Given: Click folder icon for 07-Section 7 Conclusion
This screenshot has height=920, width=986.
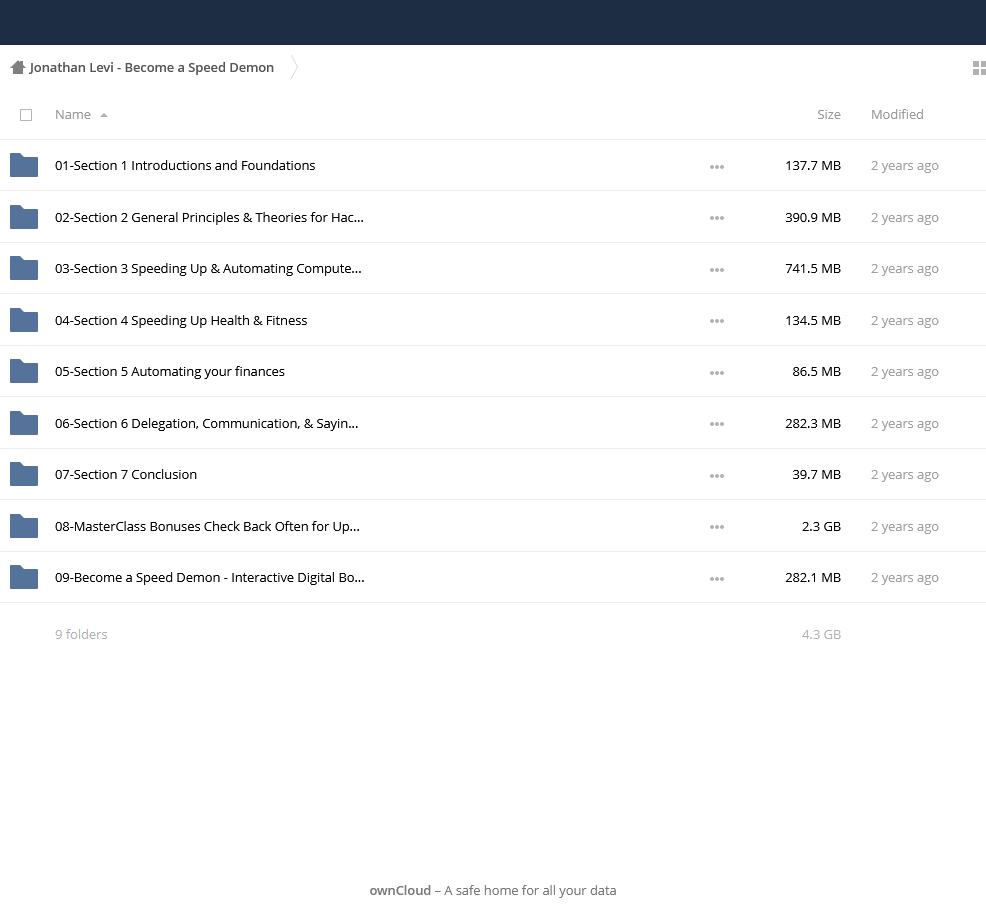Looking at the screenshot, I should [x=24, y=474].
